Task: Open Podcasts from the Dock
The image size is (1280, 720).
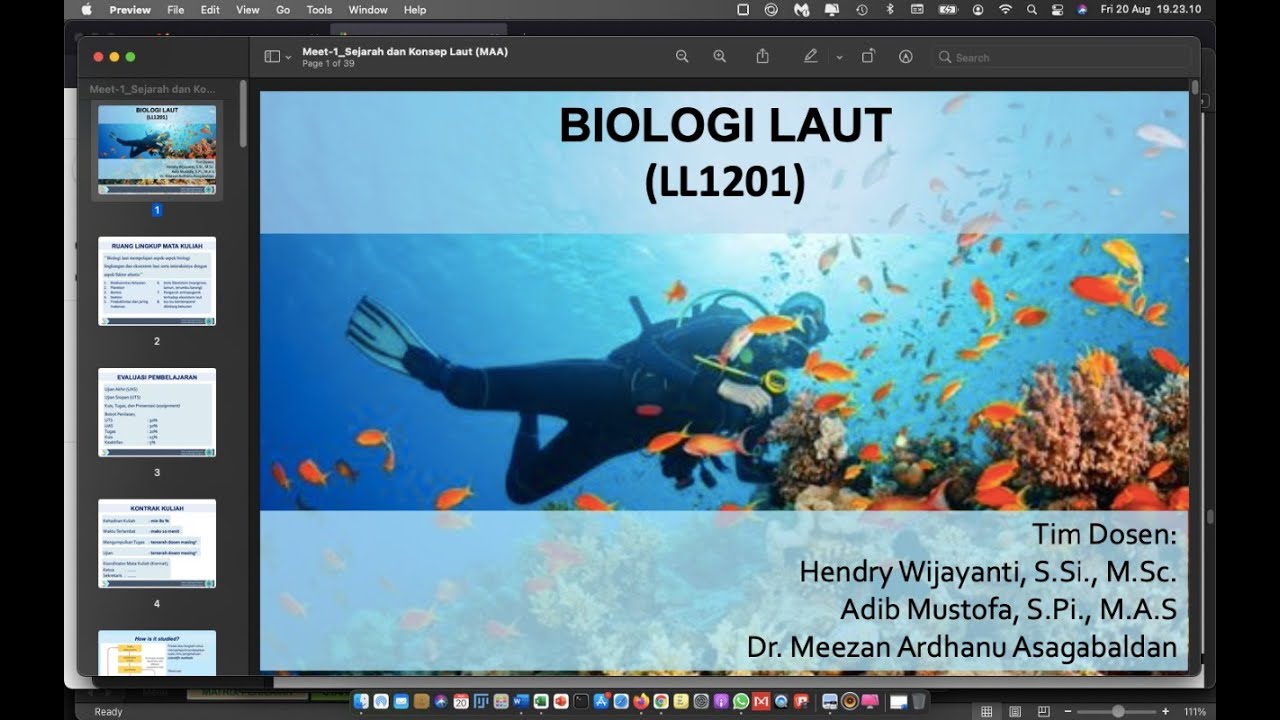Action: coord(721,702)
